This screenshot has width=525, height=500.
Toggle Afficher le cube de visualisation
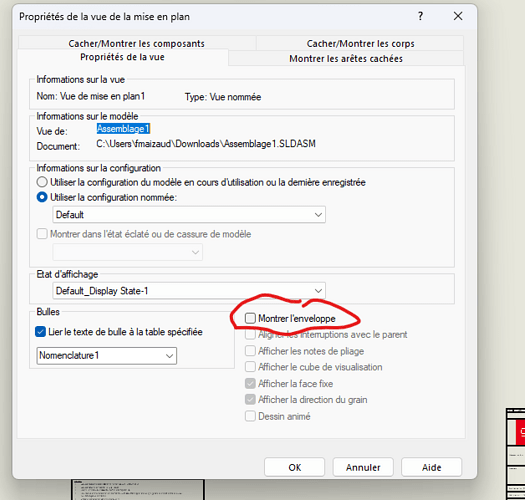coord(250,367)
